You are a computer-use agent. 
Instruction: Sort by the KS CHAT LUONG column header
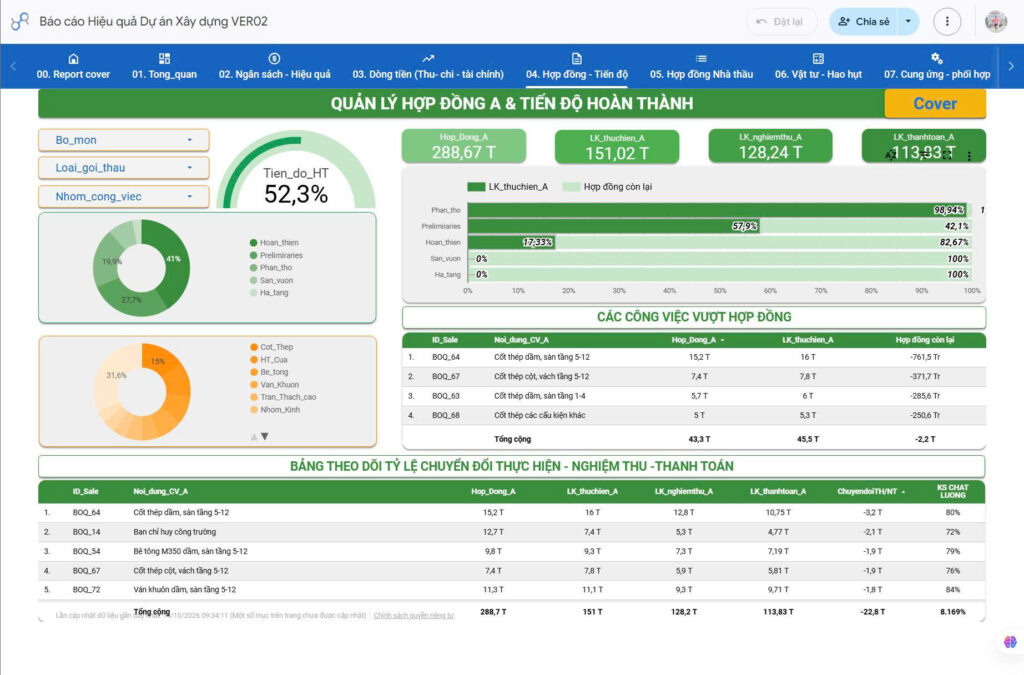952,492
